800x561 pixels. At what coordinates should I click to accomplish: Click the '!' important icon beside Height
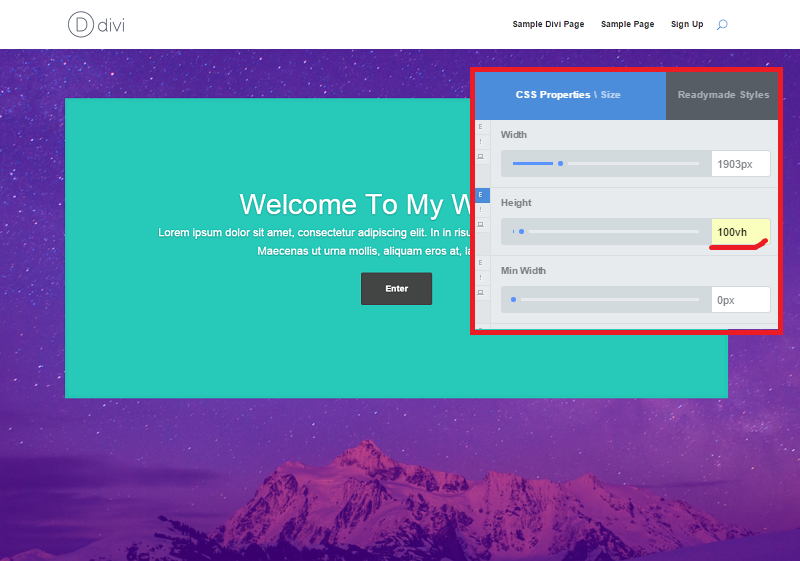tap(481, 210)
